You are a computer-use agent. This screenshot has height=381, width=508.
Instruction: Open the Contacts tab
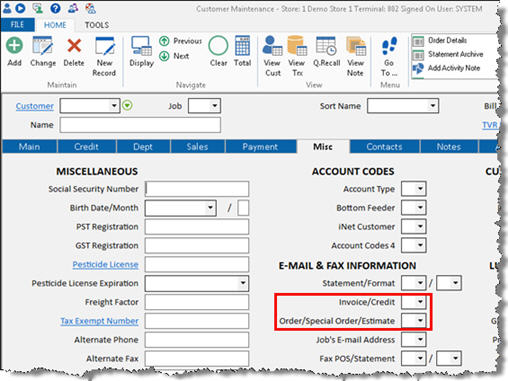coord(384,147)
